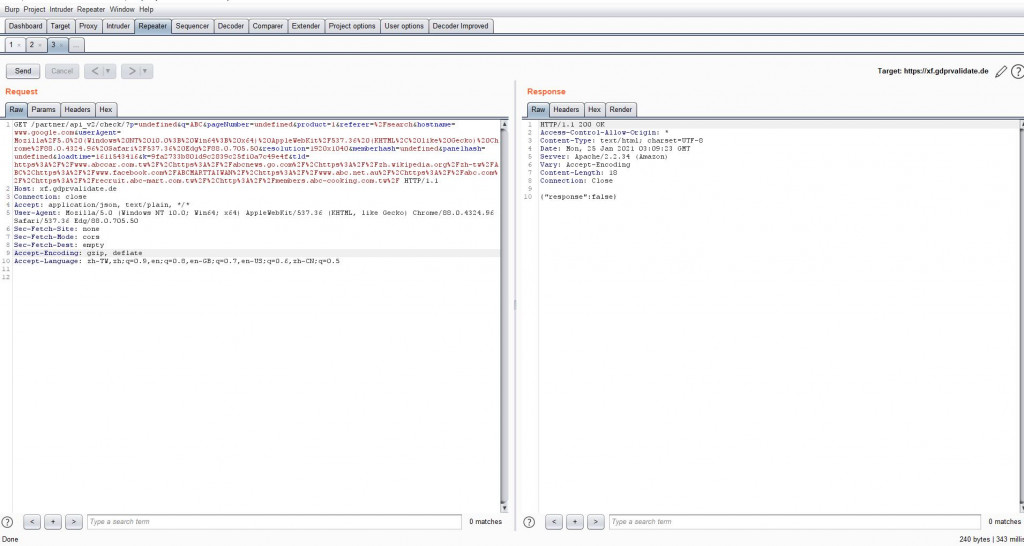Open the forward-history dropdown arrow

[x=146, y=71]
